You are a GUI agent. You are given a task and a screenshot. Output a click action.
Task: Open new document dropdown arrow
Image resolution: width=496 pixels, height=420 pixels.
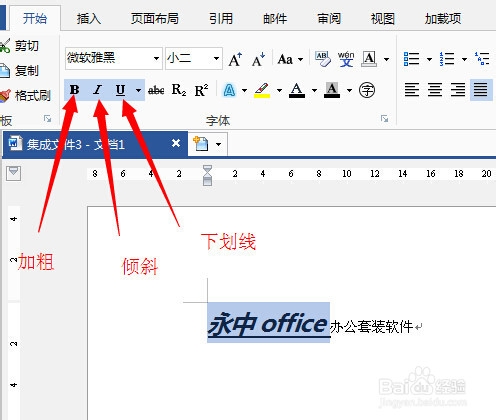pos(218,144)
